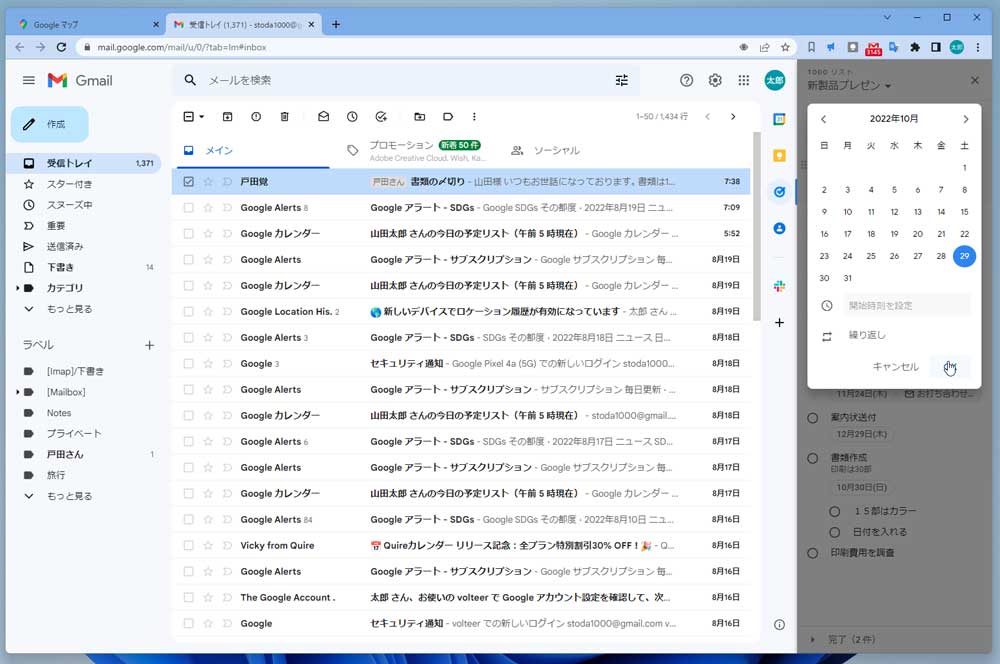Click the Labels tag toolbar icon

(448, 117)
